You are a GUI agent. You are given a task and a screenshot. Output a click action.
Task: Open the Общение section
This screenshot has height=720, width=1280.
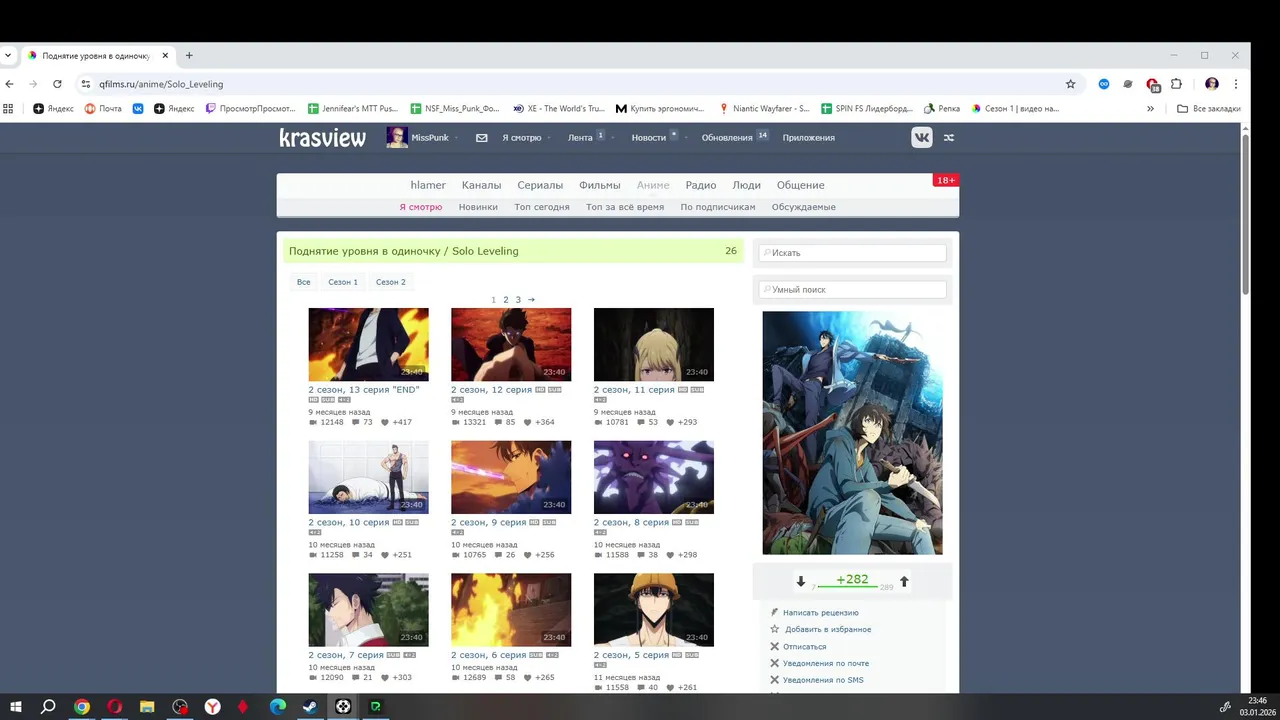800,185
